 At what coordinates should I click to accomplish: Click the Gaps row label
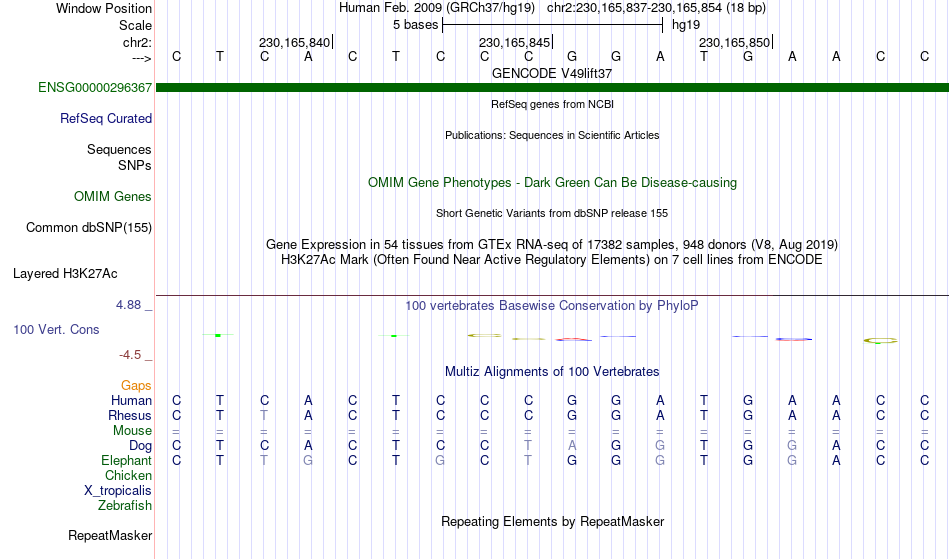coord(136,386)
